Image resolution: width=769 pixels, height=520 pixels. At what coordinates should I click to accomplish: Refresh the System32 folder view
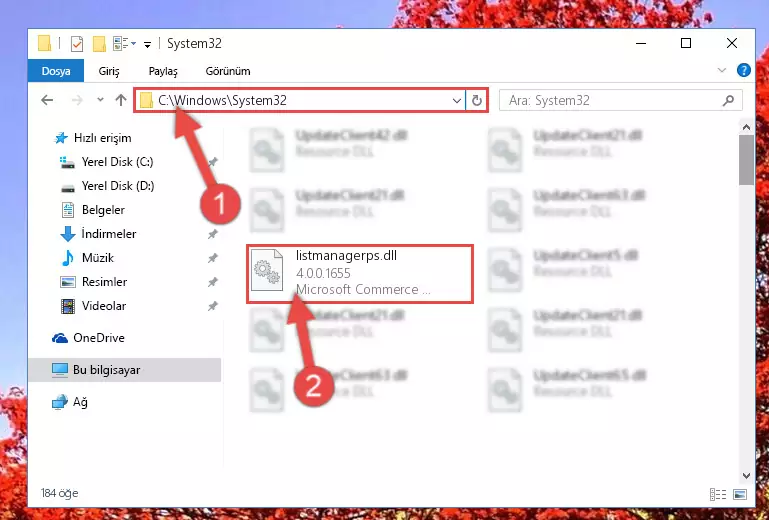(x=477, y=101)
